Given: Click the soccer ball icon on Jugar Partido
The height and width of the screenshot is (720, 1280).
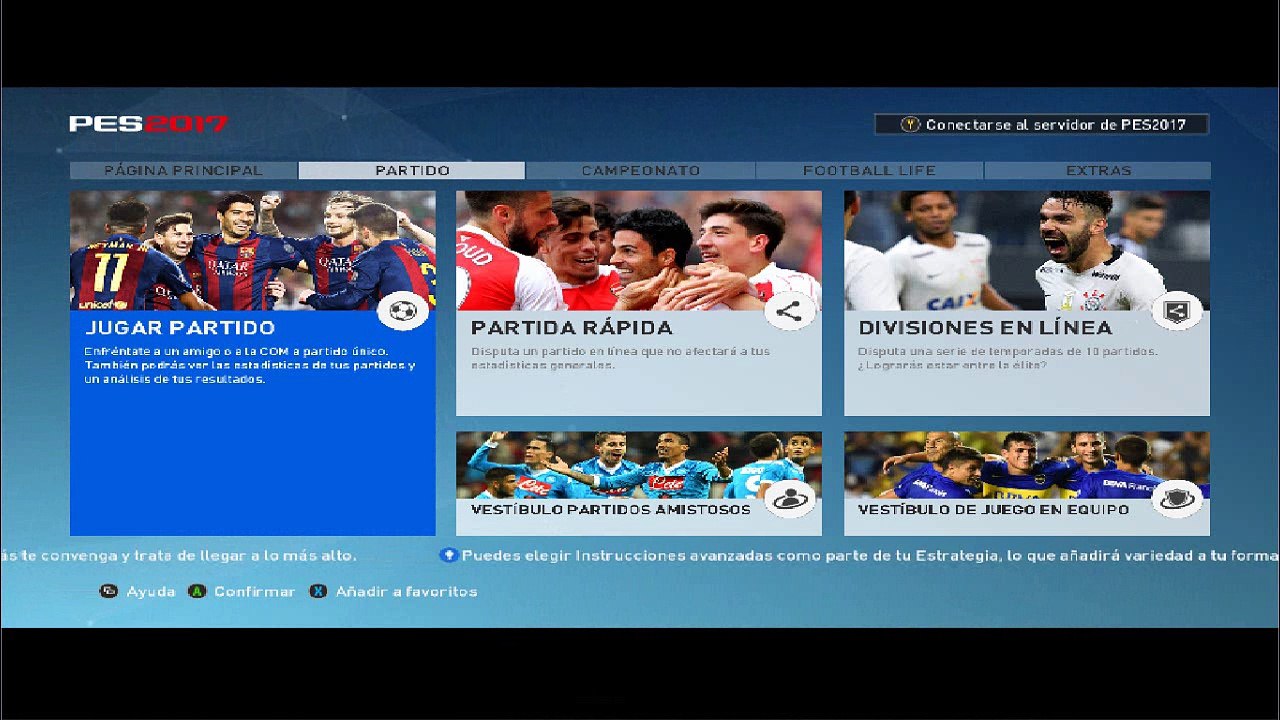Looking at the screenshot, I should [403, 312].
